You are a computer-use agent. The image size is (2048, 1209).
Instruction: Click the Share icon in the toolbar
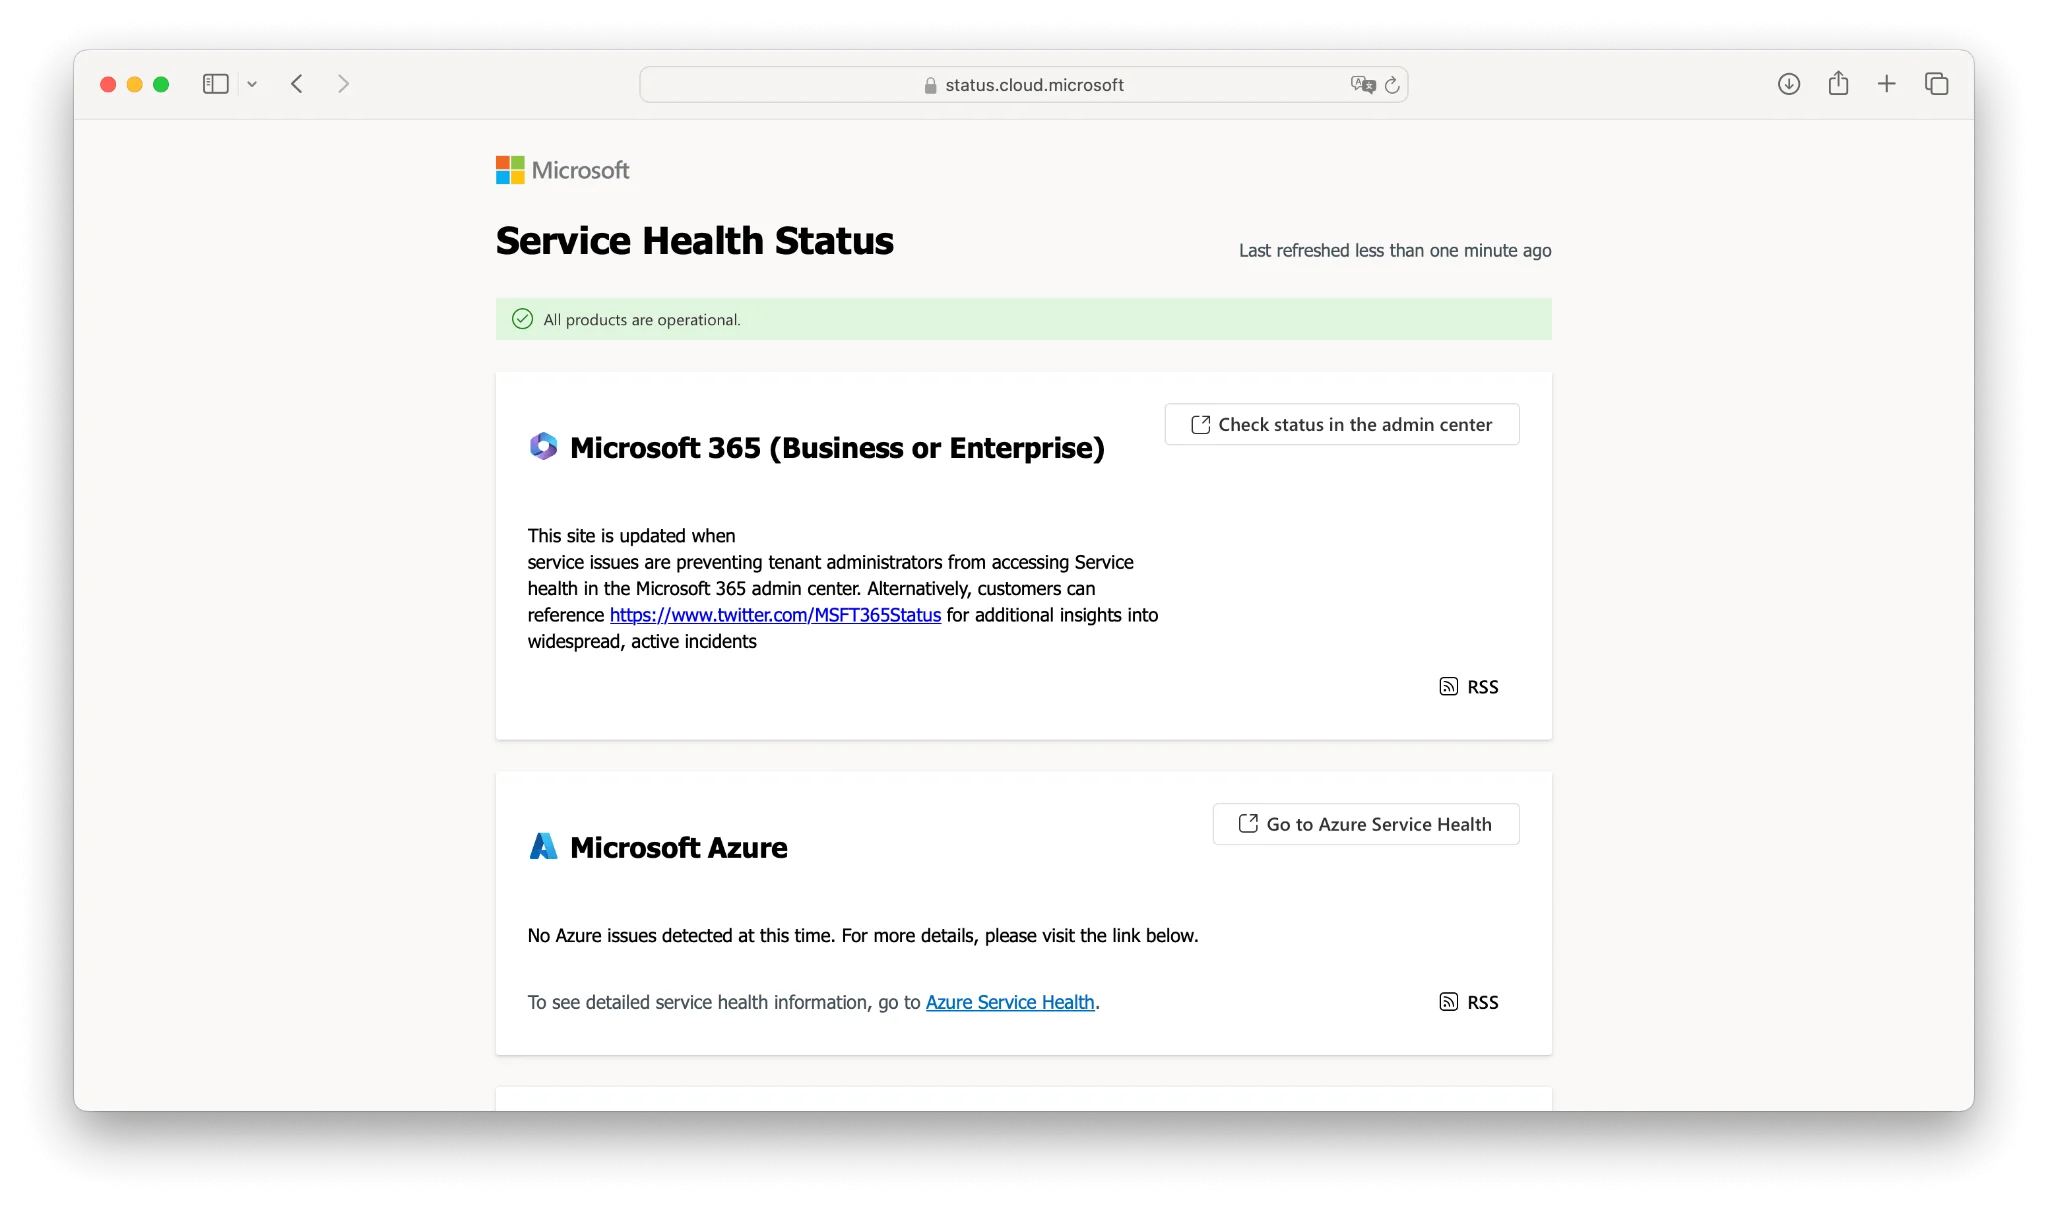pyautogui.click(x=1838, y=84)
